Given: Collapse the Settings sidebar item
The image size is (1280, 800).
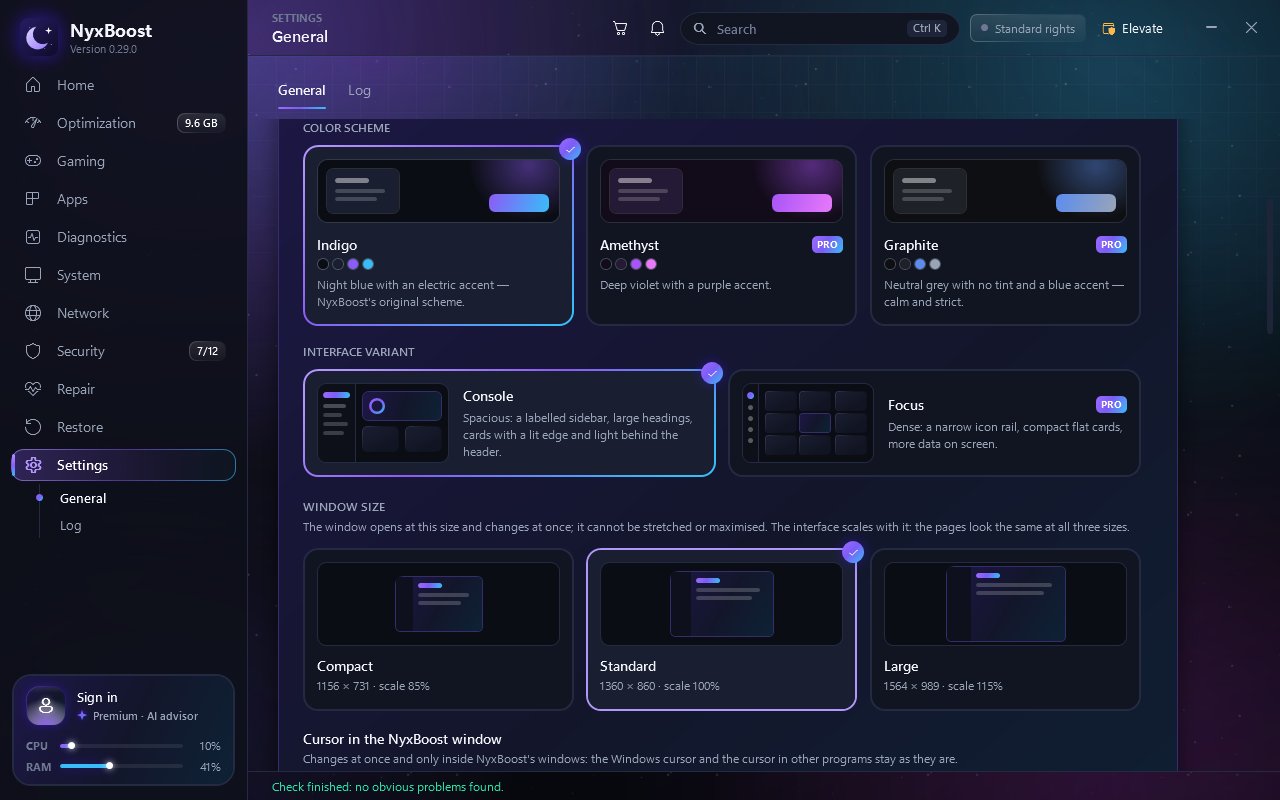Looking at the screenshot, I should [x=124, y=465].
